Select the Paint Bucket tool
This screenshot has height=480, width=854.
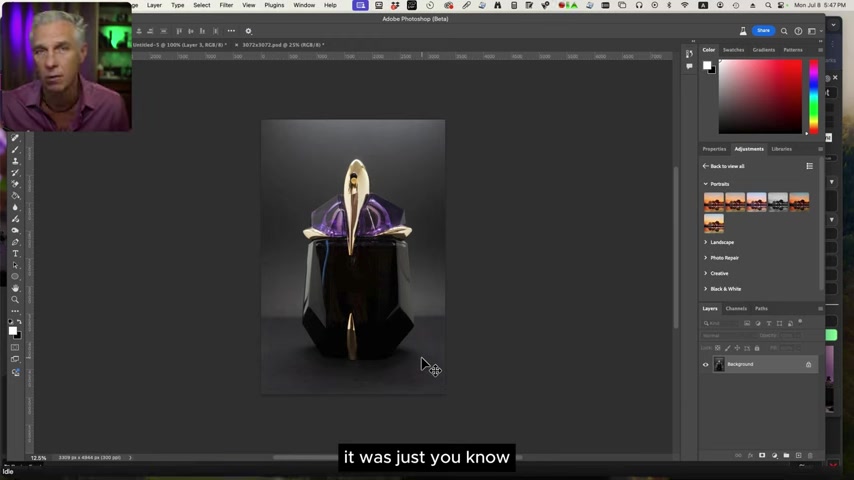click(x=15, y=196)
